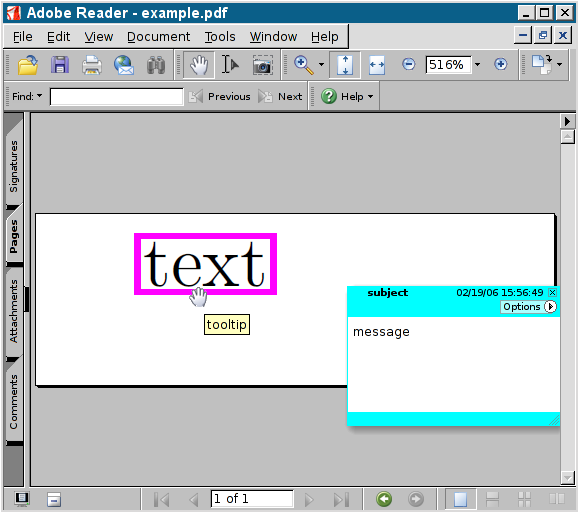Click the Print icon in the toolbar

tap(91, 65)
